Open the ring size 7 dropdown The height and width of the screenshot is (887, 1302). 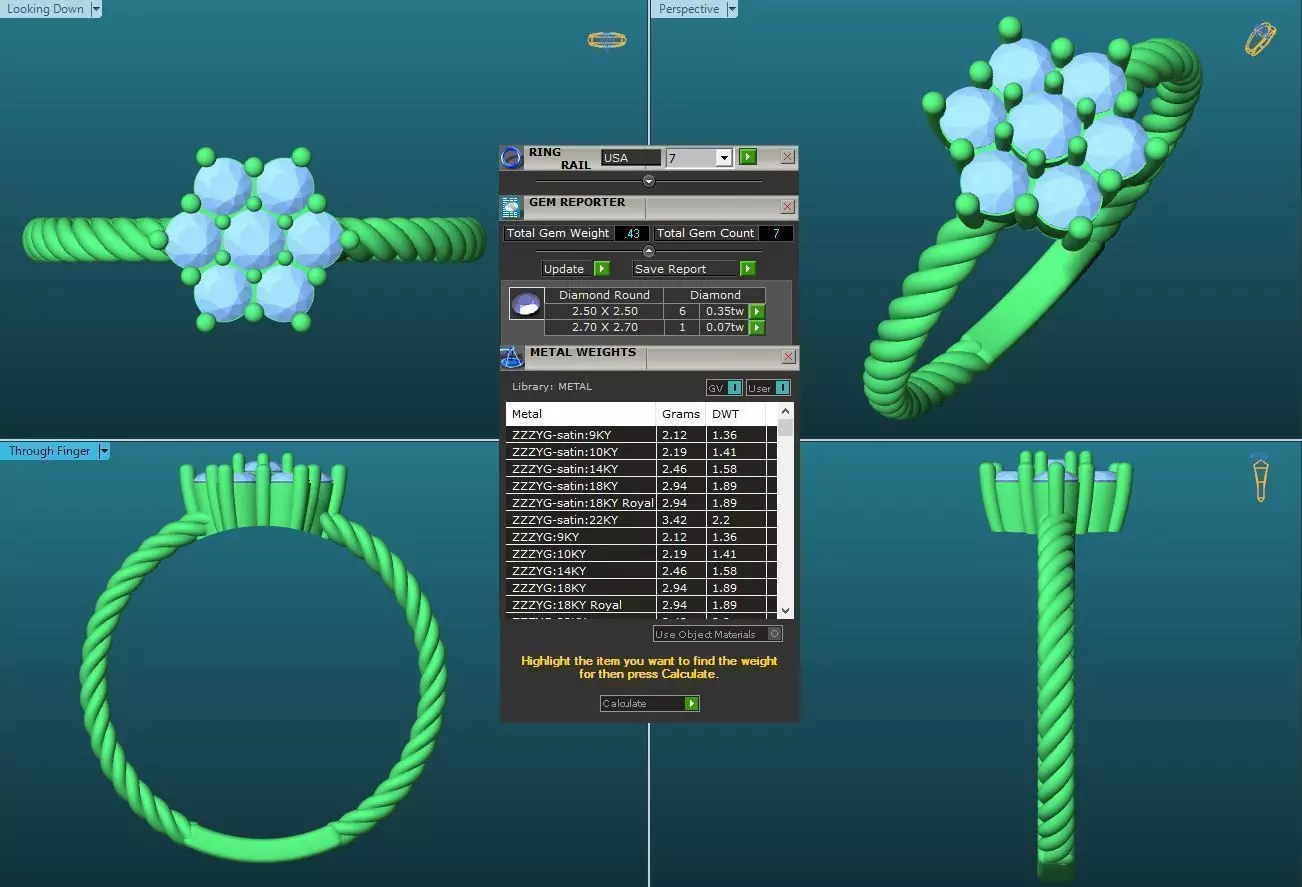725,158
